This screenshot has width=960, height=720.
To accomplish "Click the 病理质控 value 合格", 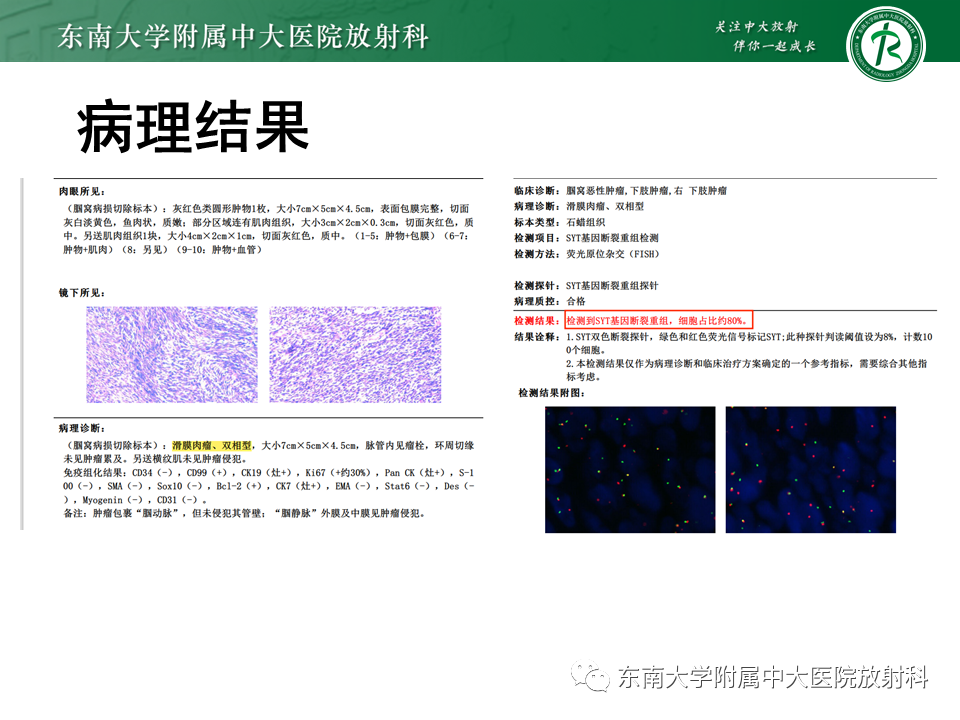I will pyautogui.click(x=576, y=301).
